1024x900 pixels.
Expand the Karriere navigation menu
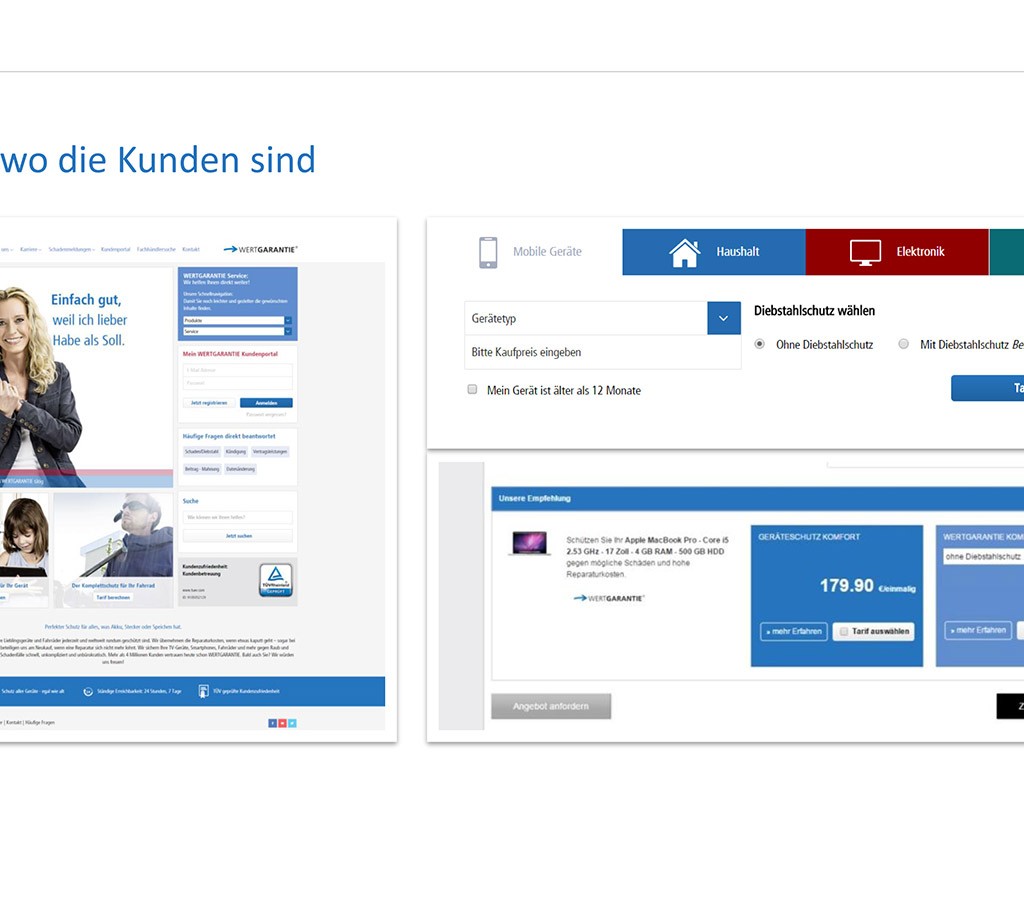[x=30, y=249]
